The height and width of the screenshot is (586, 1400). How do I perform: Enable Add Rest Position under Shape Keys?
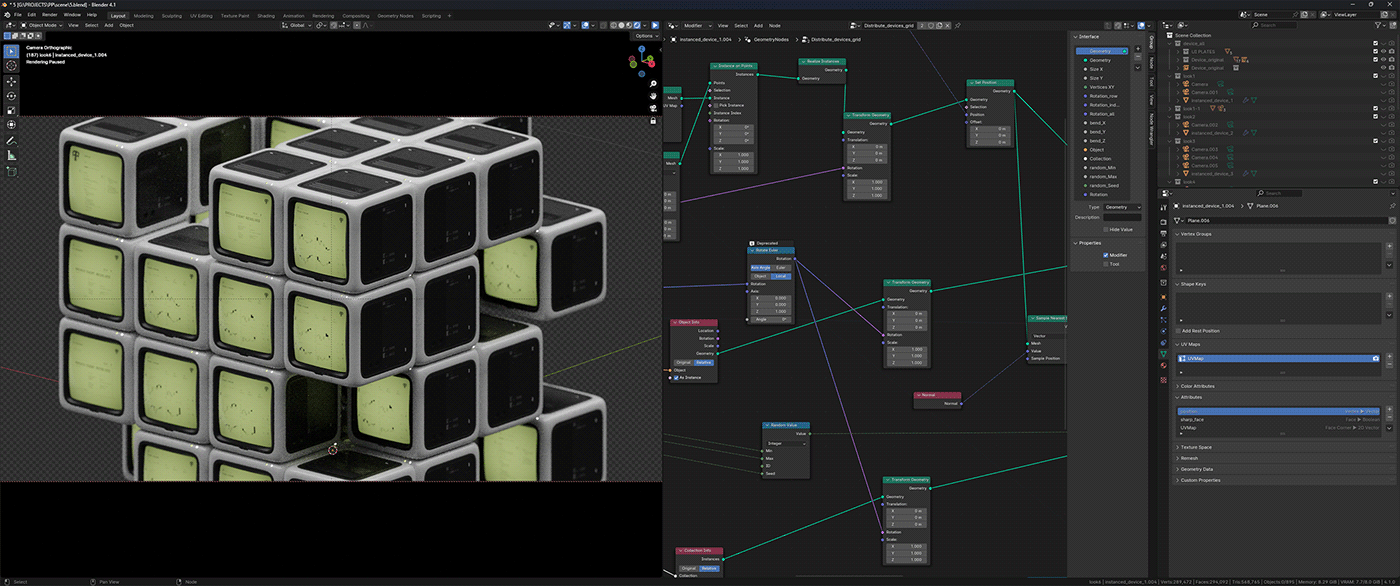1178,331
